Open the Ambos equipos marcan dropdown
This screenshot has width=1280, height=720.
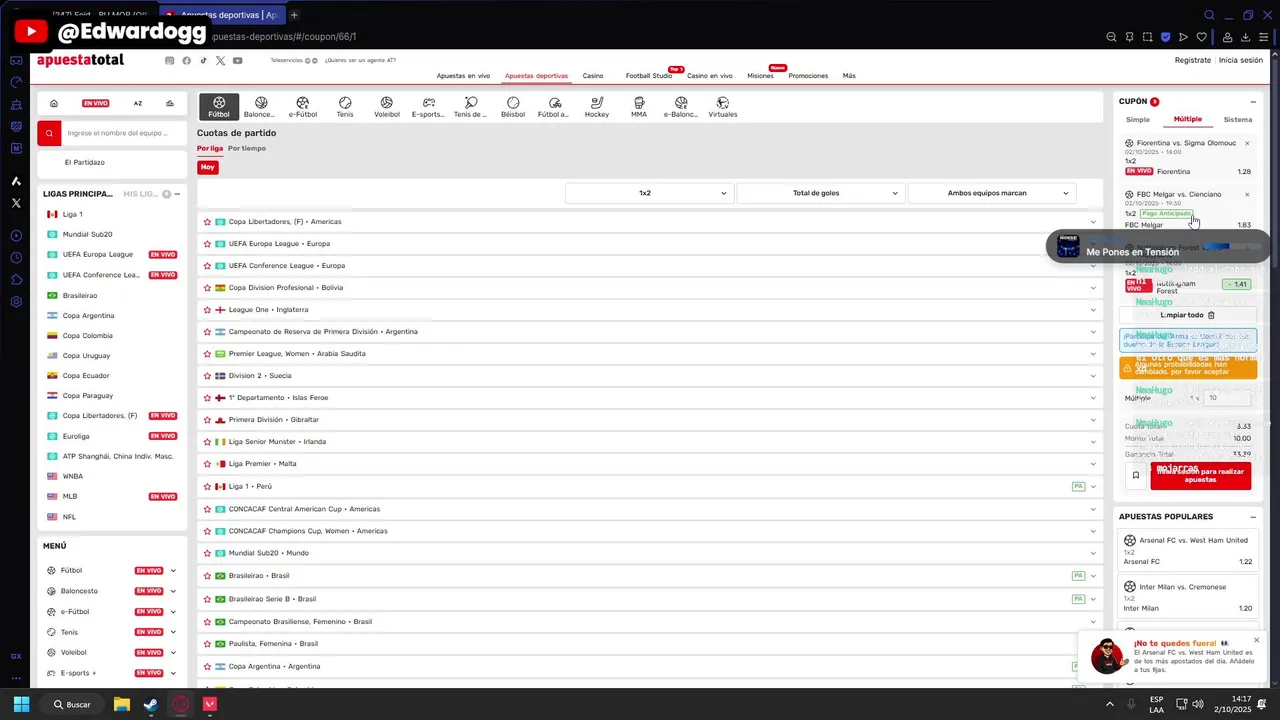(x=991, y=193)
